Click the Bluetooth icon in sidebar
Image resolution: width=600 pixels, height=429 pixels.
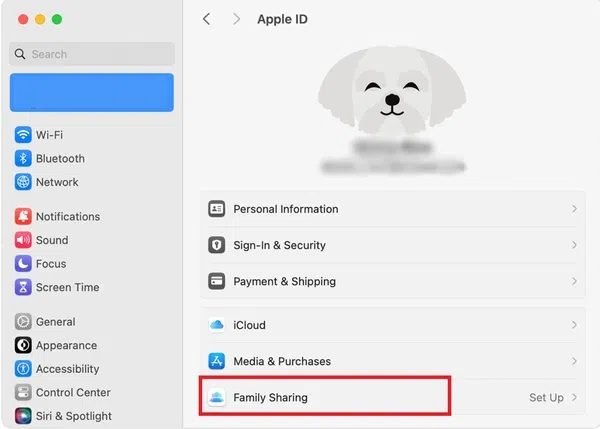[23, 158]
